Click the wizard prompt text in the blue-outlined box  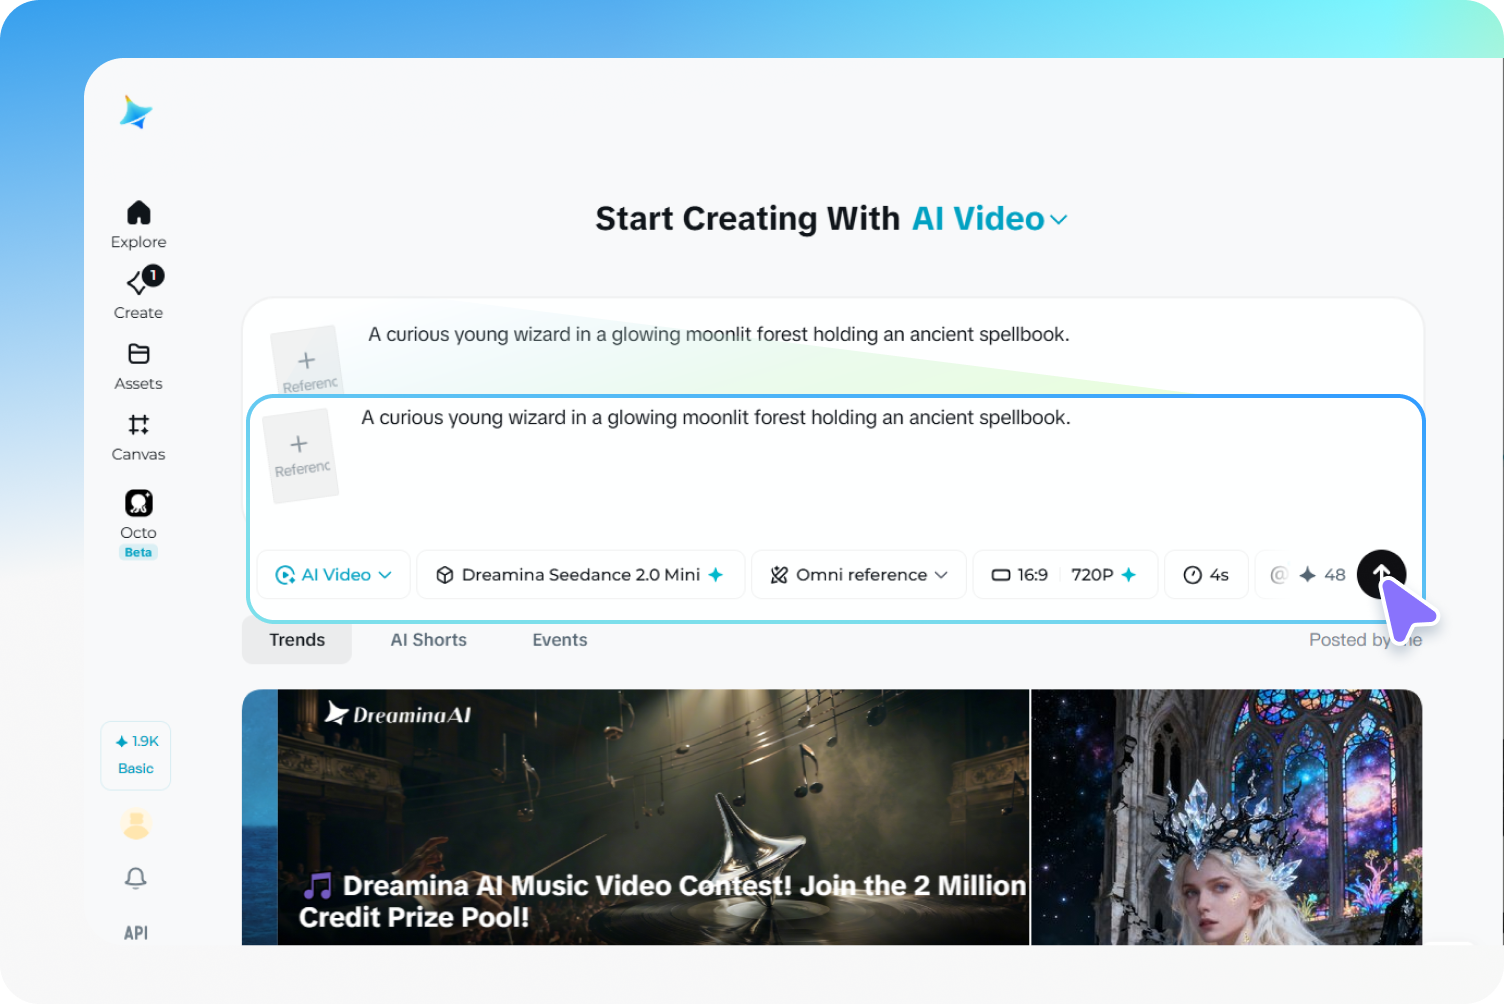click(716, 418)
